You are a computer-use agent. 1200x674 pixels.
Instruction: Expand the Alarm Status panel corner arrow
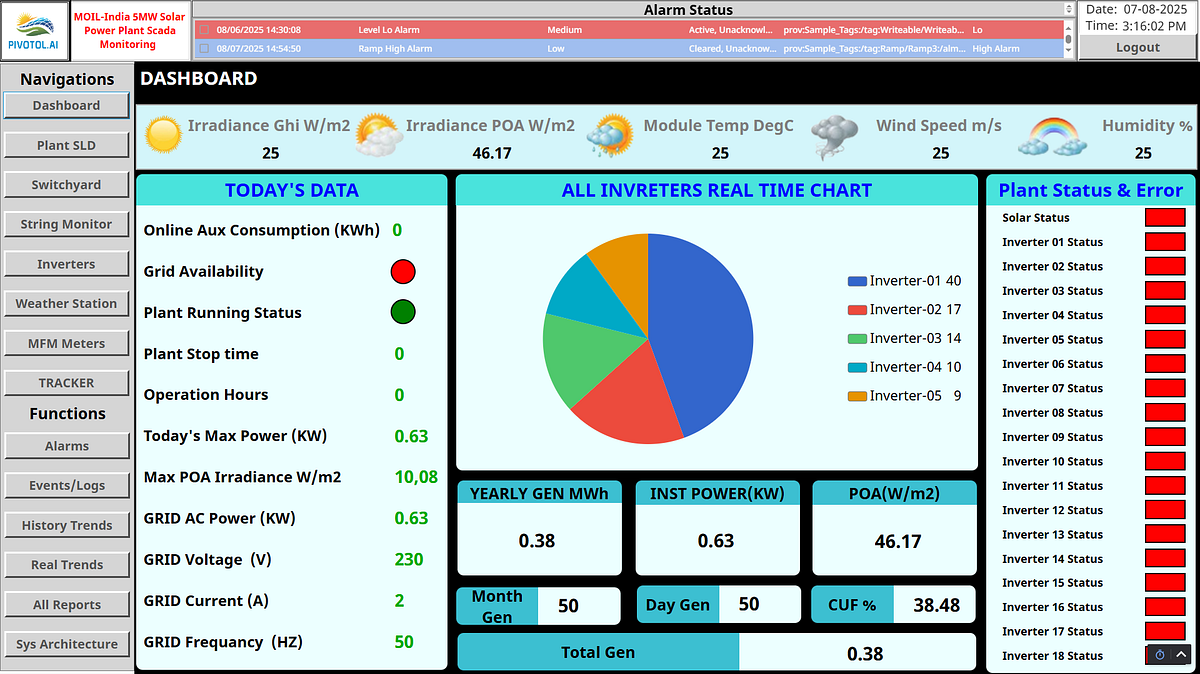tap(1068, 9)
